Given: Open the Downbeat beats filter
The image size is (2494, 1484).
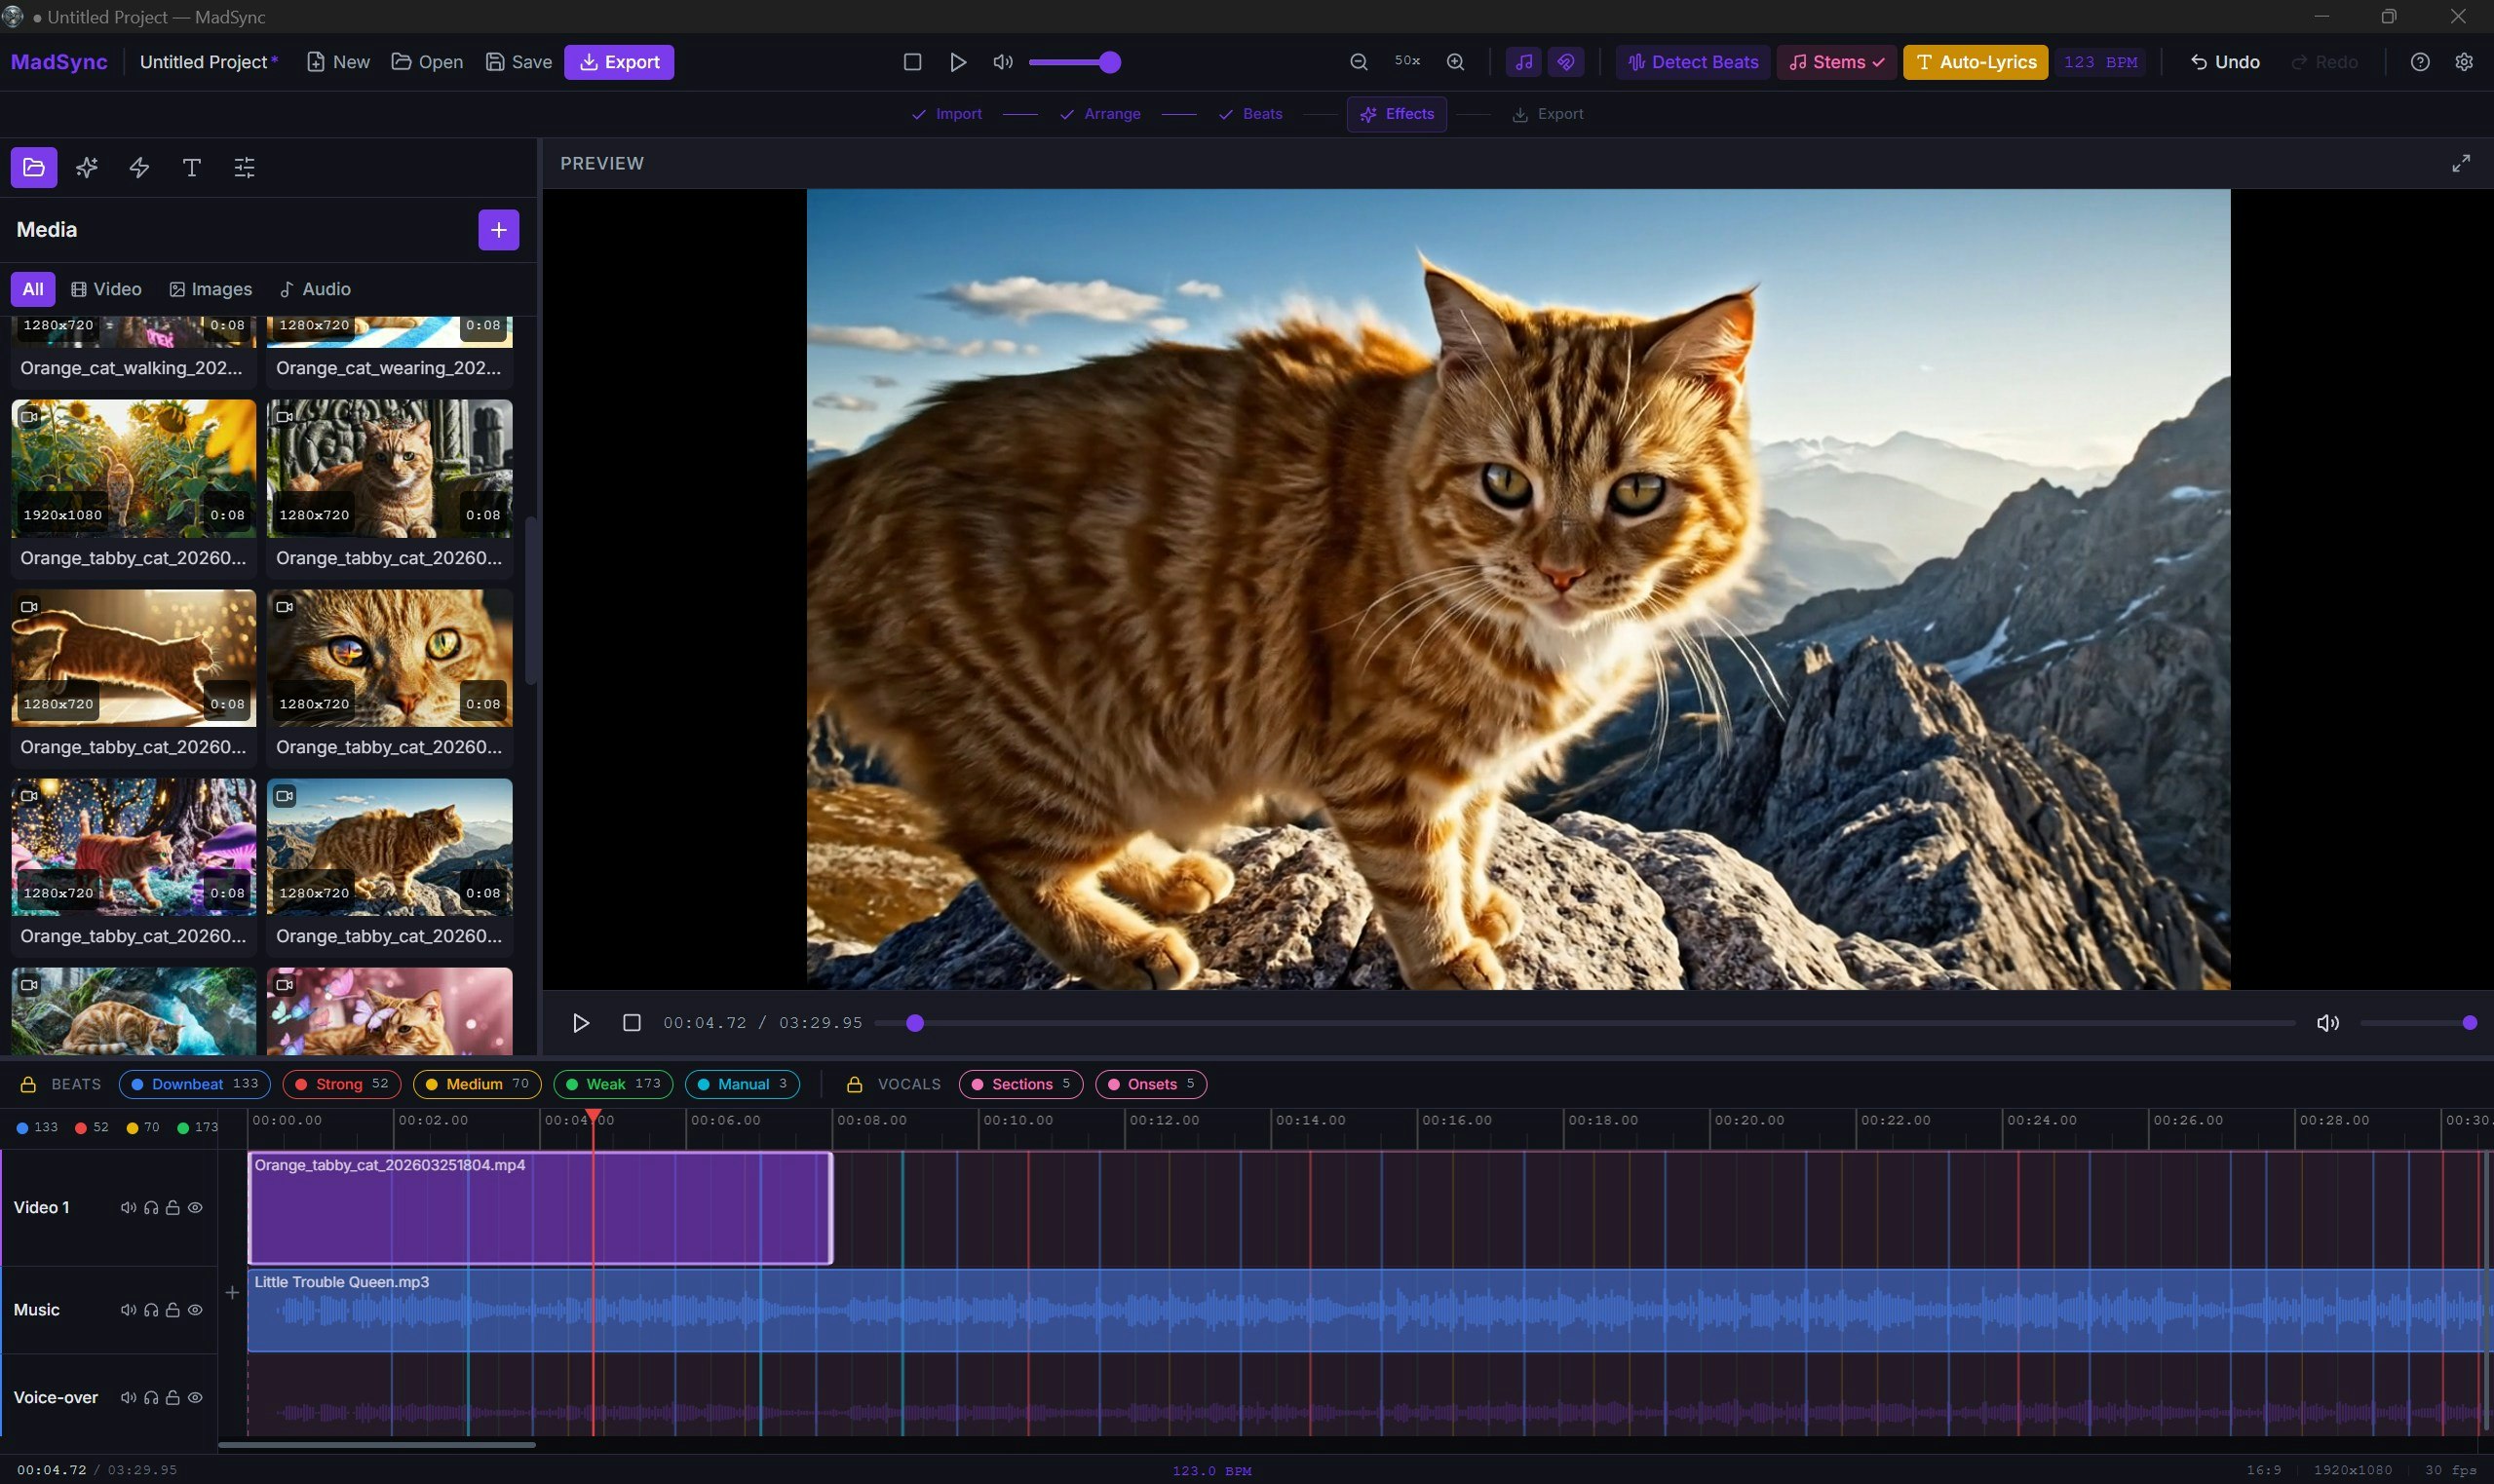Looking at the screenshot, I should click(x=194, y=1083).
